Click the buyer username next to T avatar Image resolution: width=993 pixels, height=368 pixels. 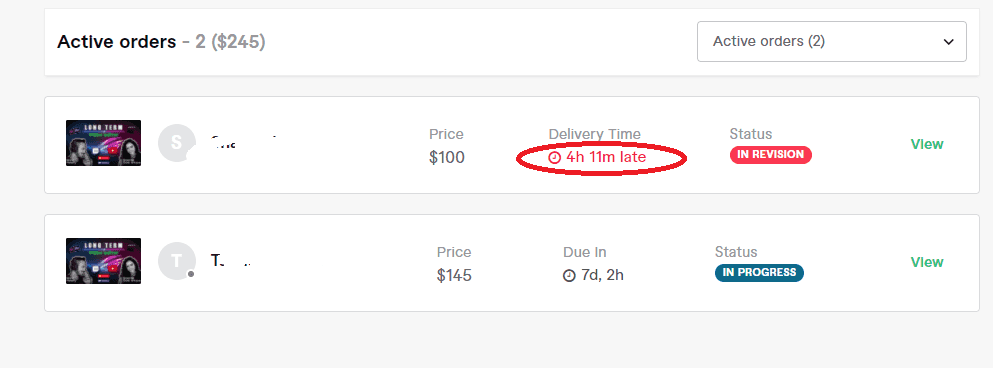pos(231,260)
